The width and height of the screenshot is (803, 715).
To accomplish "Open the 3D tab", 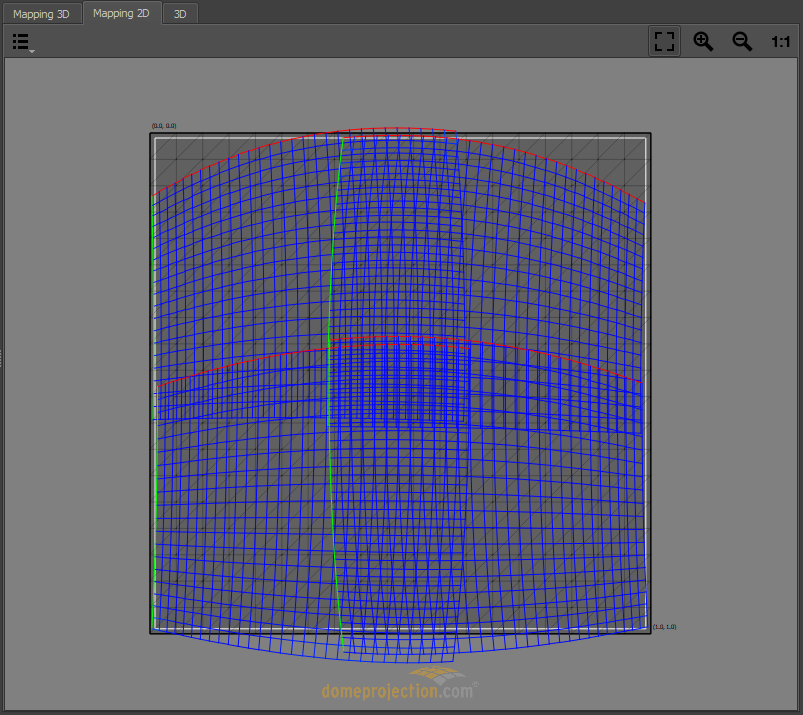I will point(180,14).
